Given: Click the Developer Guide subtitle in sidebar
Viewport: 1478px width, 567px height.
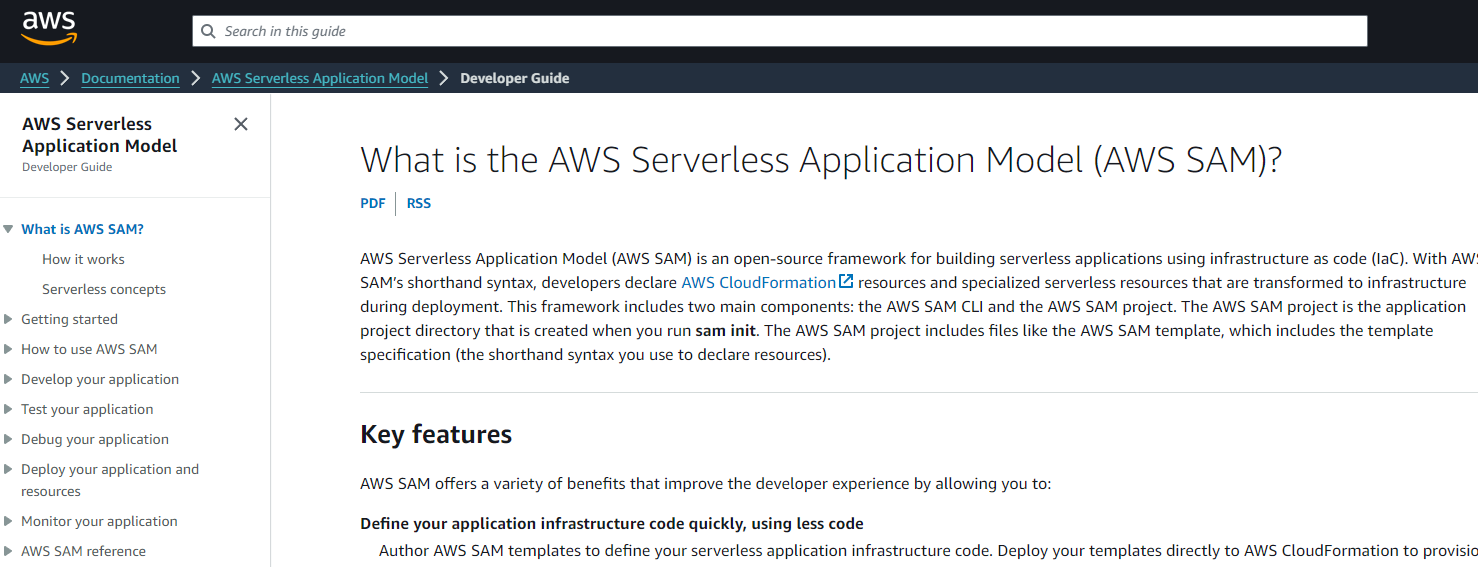Looking at the screenshot, I should 67,167.
